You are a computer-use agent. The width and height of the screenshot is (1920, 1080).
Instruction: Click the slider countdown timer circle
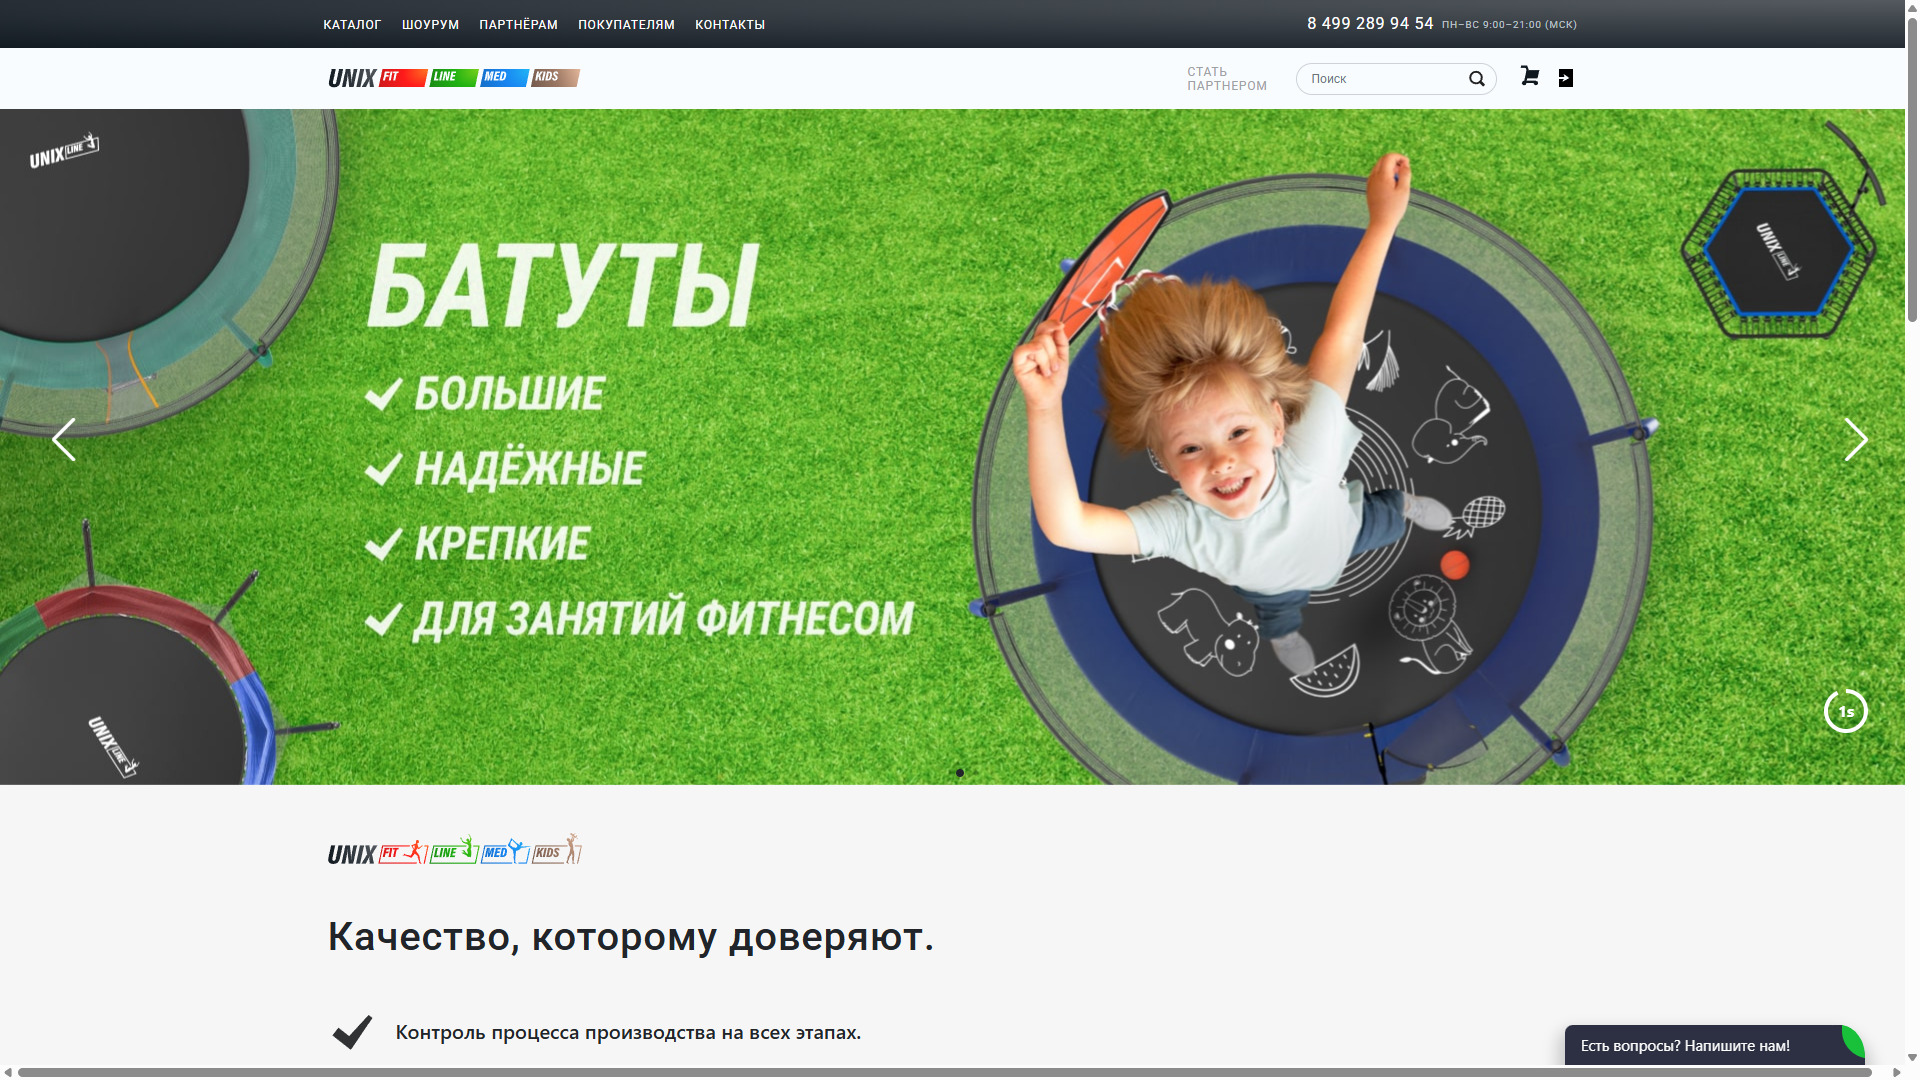1846,711
